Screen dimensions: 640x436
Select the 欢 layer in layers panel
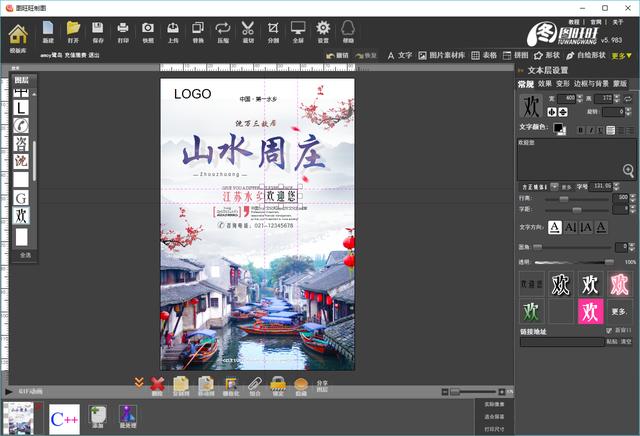pyautogui.click(x=21, y=216)
